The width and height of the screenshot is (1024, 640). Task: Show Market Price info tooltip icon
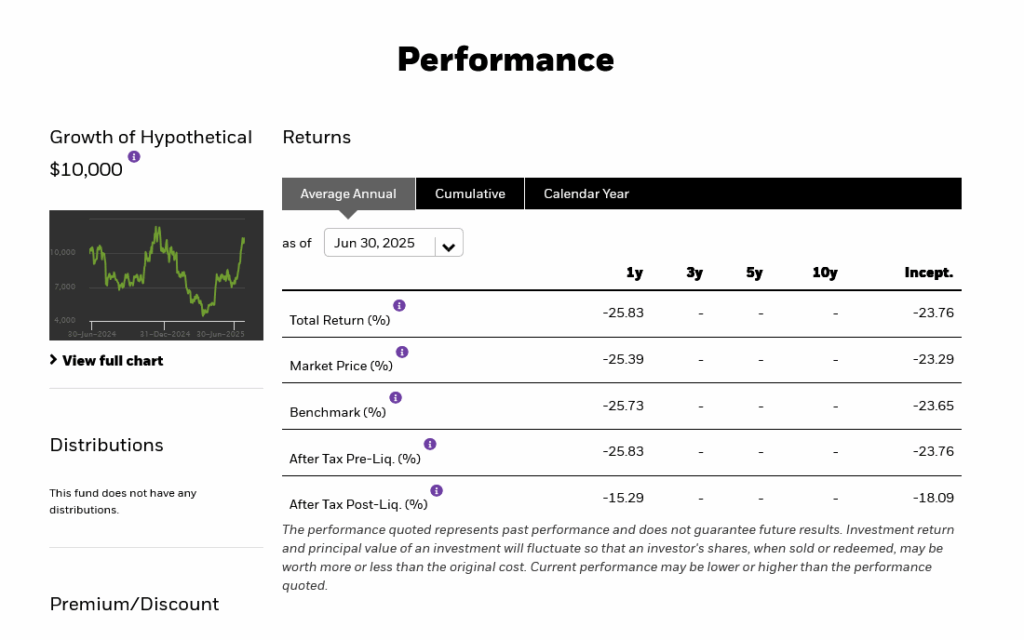coord(402,352)
